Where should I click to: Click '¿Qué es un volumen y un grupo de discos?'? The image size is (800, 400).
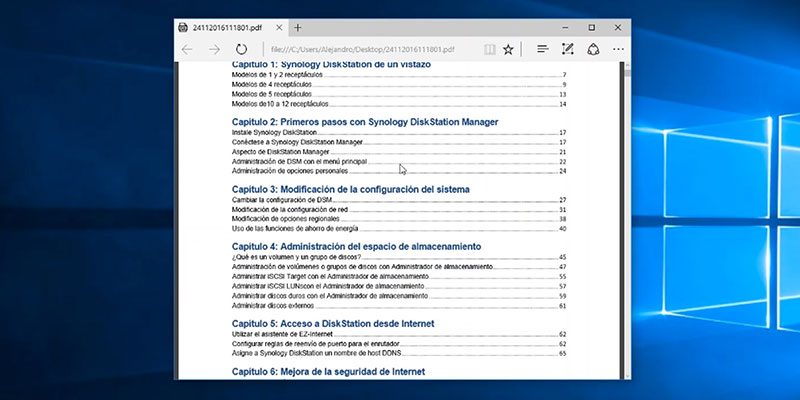tap(399, 257)
